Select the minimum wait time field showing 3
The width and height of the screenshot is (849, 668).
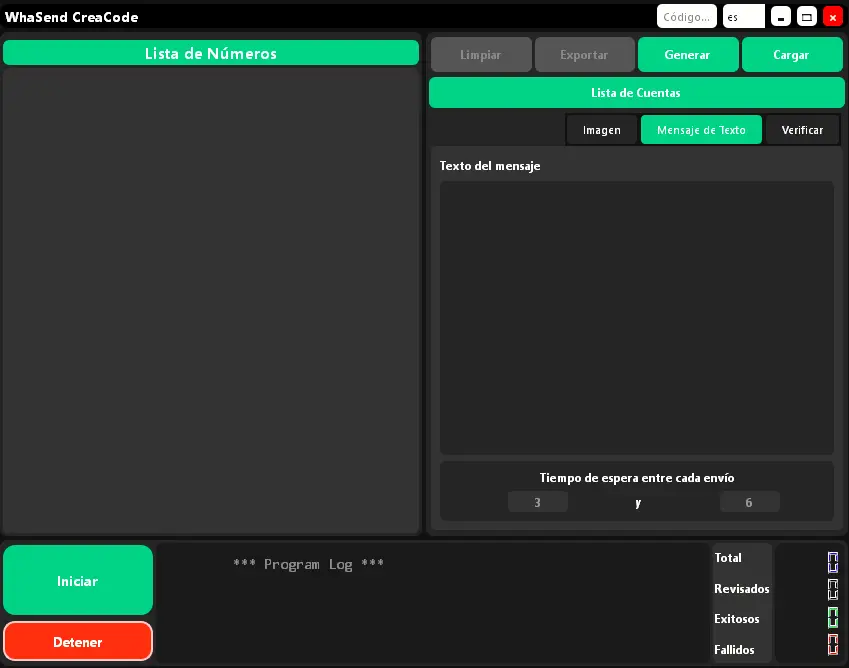[538, 501]
